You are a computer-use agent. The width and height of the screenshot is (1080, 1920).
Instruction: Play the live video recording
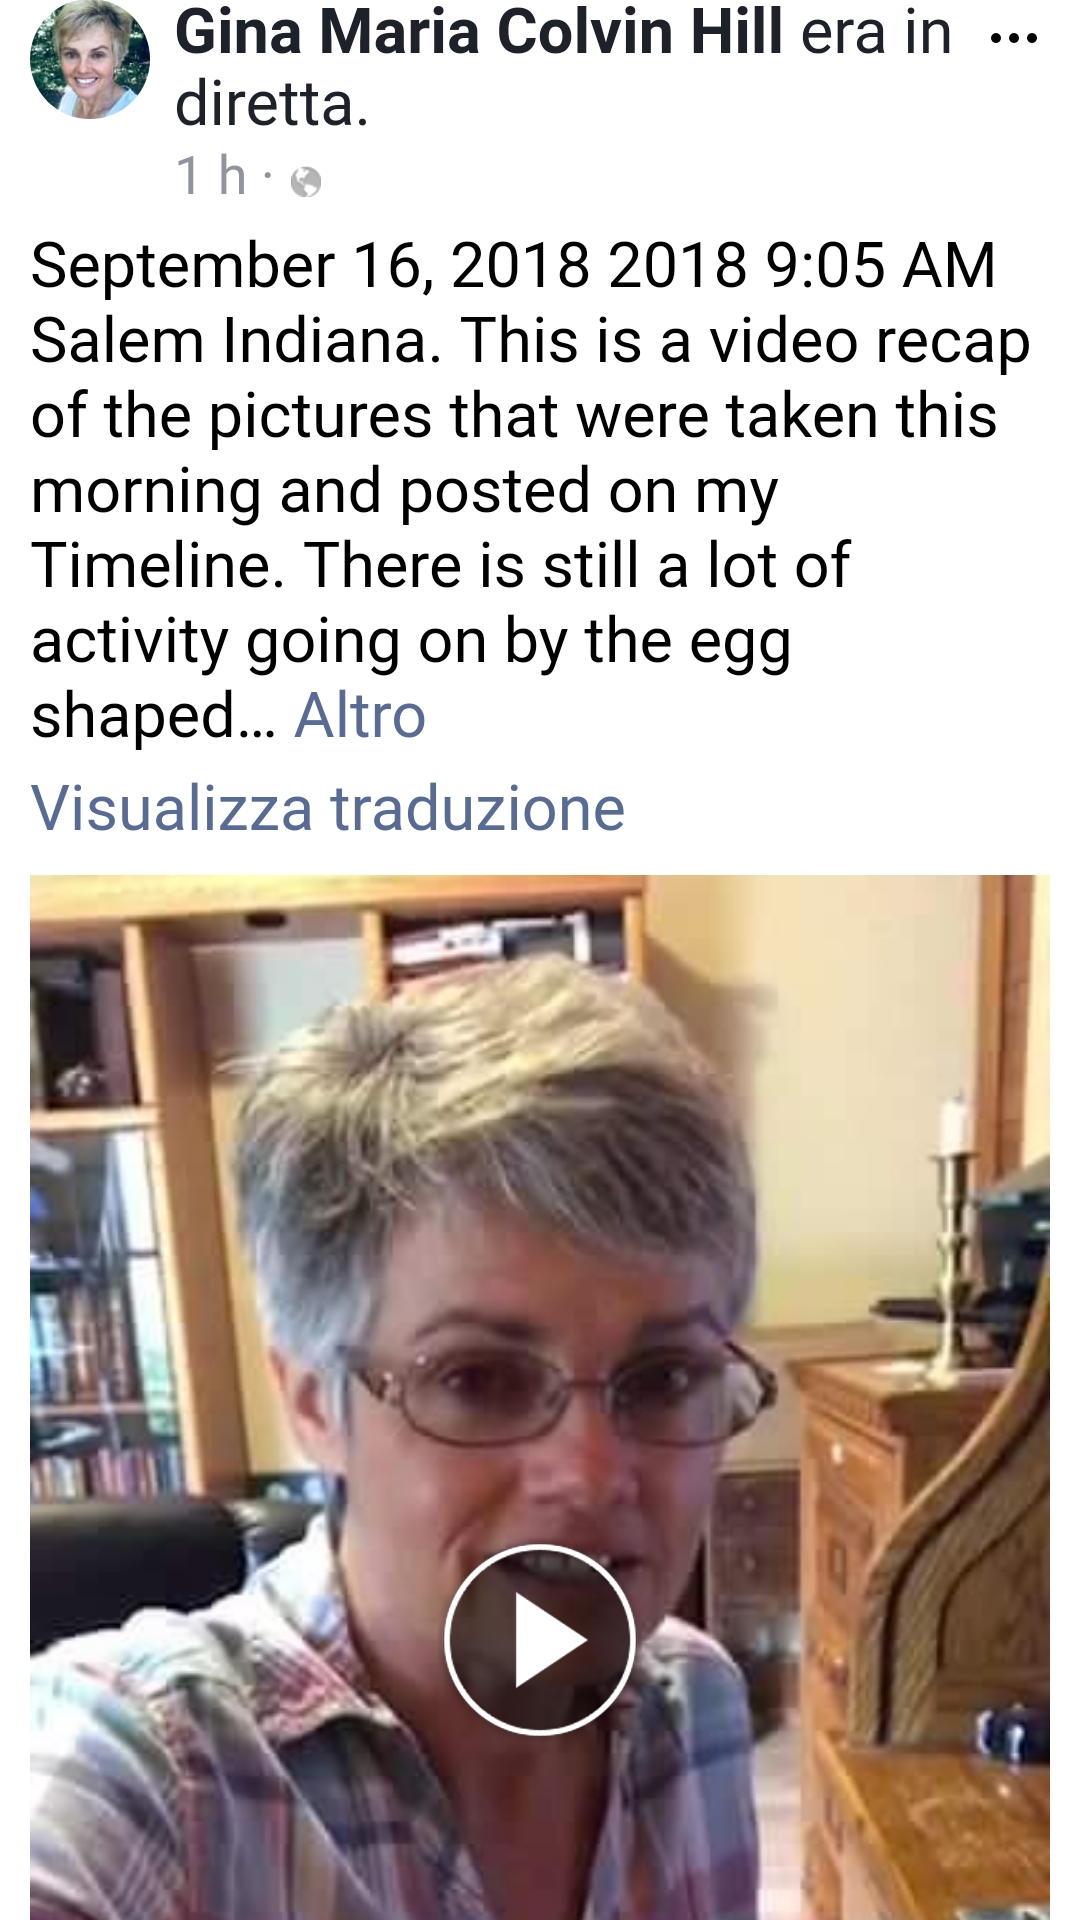tap(540, 1640)
